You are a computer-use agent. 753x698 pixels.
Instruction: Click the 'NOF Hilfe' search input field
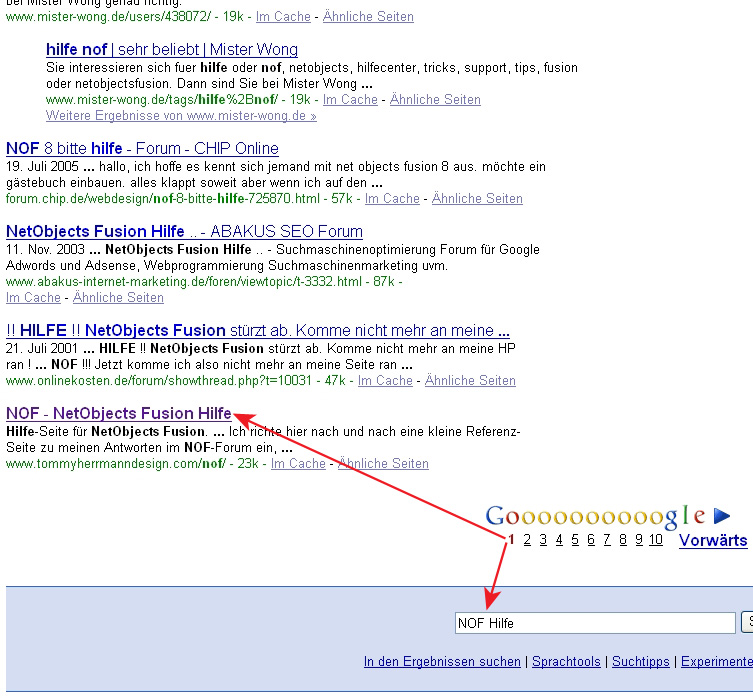point(594,623)
